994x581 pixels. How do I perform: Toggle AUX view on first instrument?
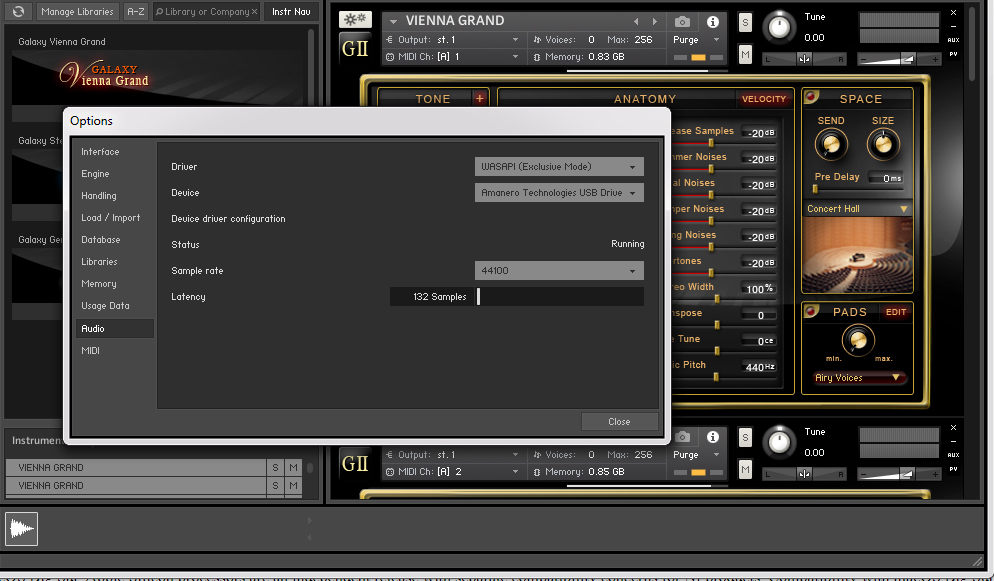point(953,39)
